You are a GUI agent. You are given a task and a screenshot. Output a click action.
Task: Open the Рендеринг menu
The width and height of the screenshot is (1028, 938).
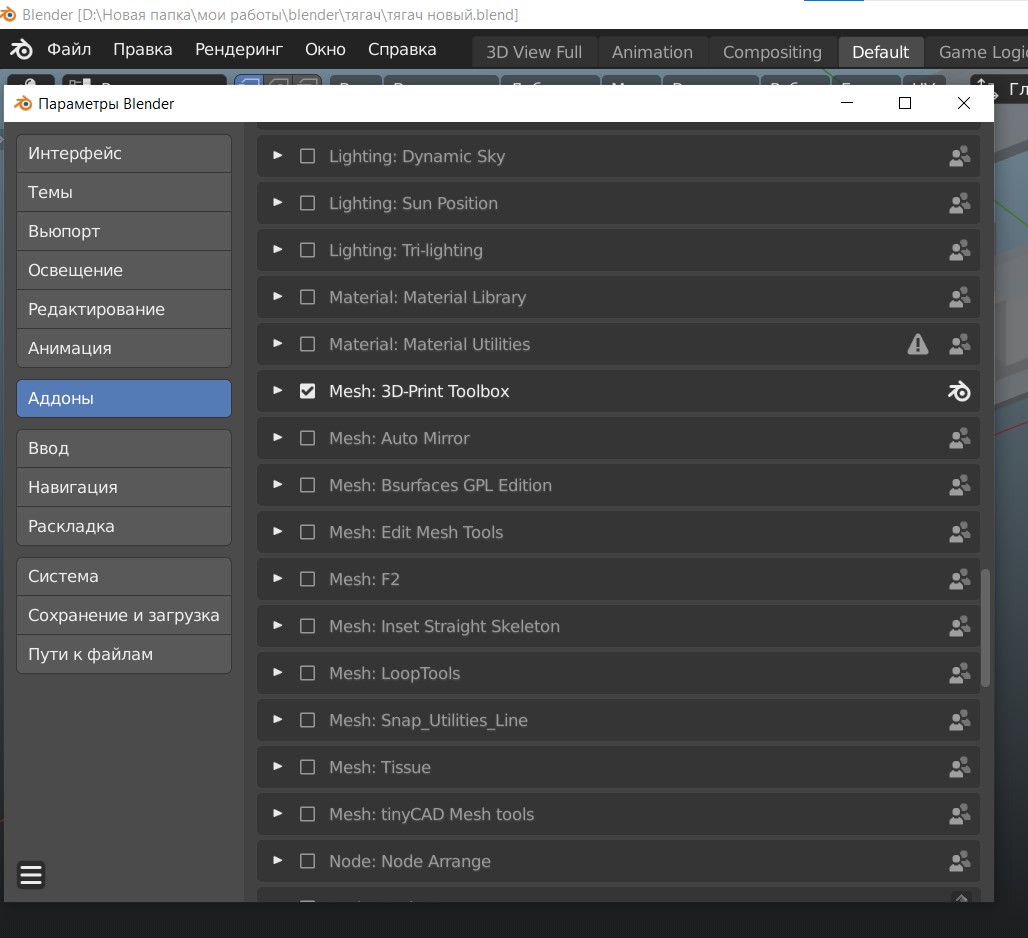239,49
